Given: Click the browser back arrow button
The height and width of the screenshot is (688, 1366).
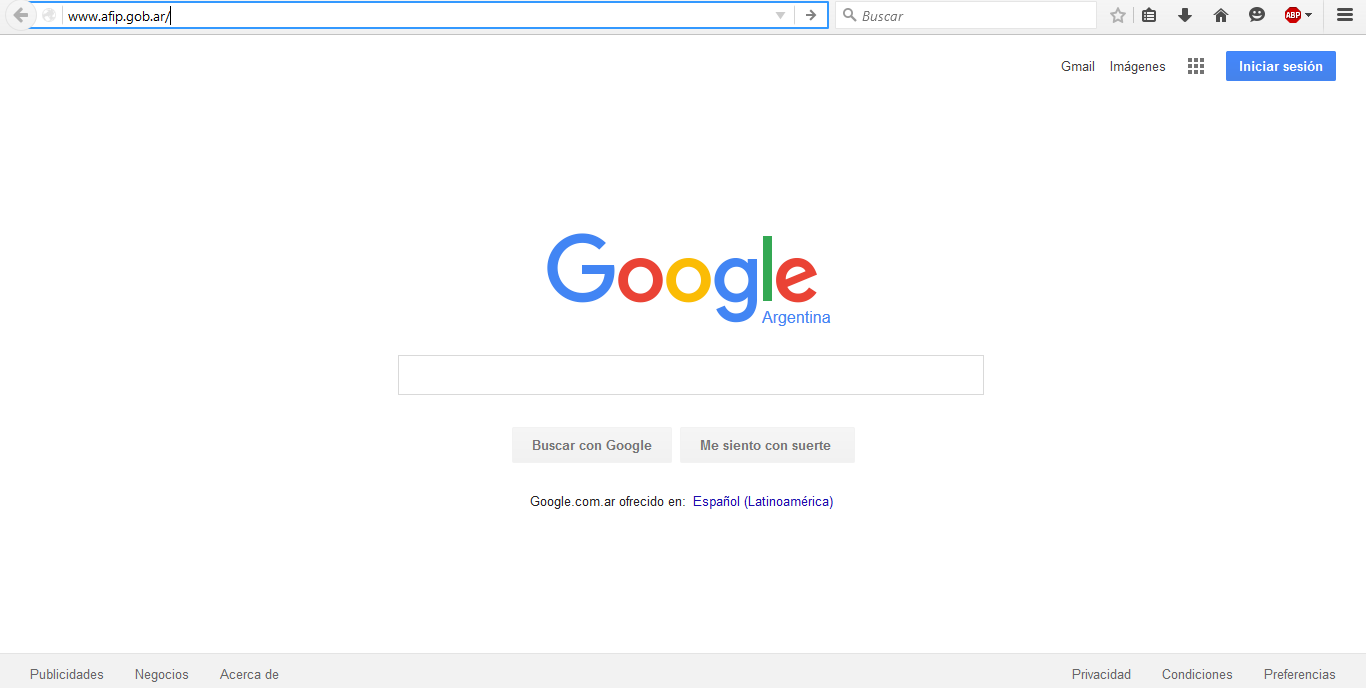Looking at the screenshot, I should (20, 15).
